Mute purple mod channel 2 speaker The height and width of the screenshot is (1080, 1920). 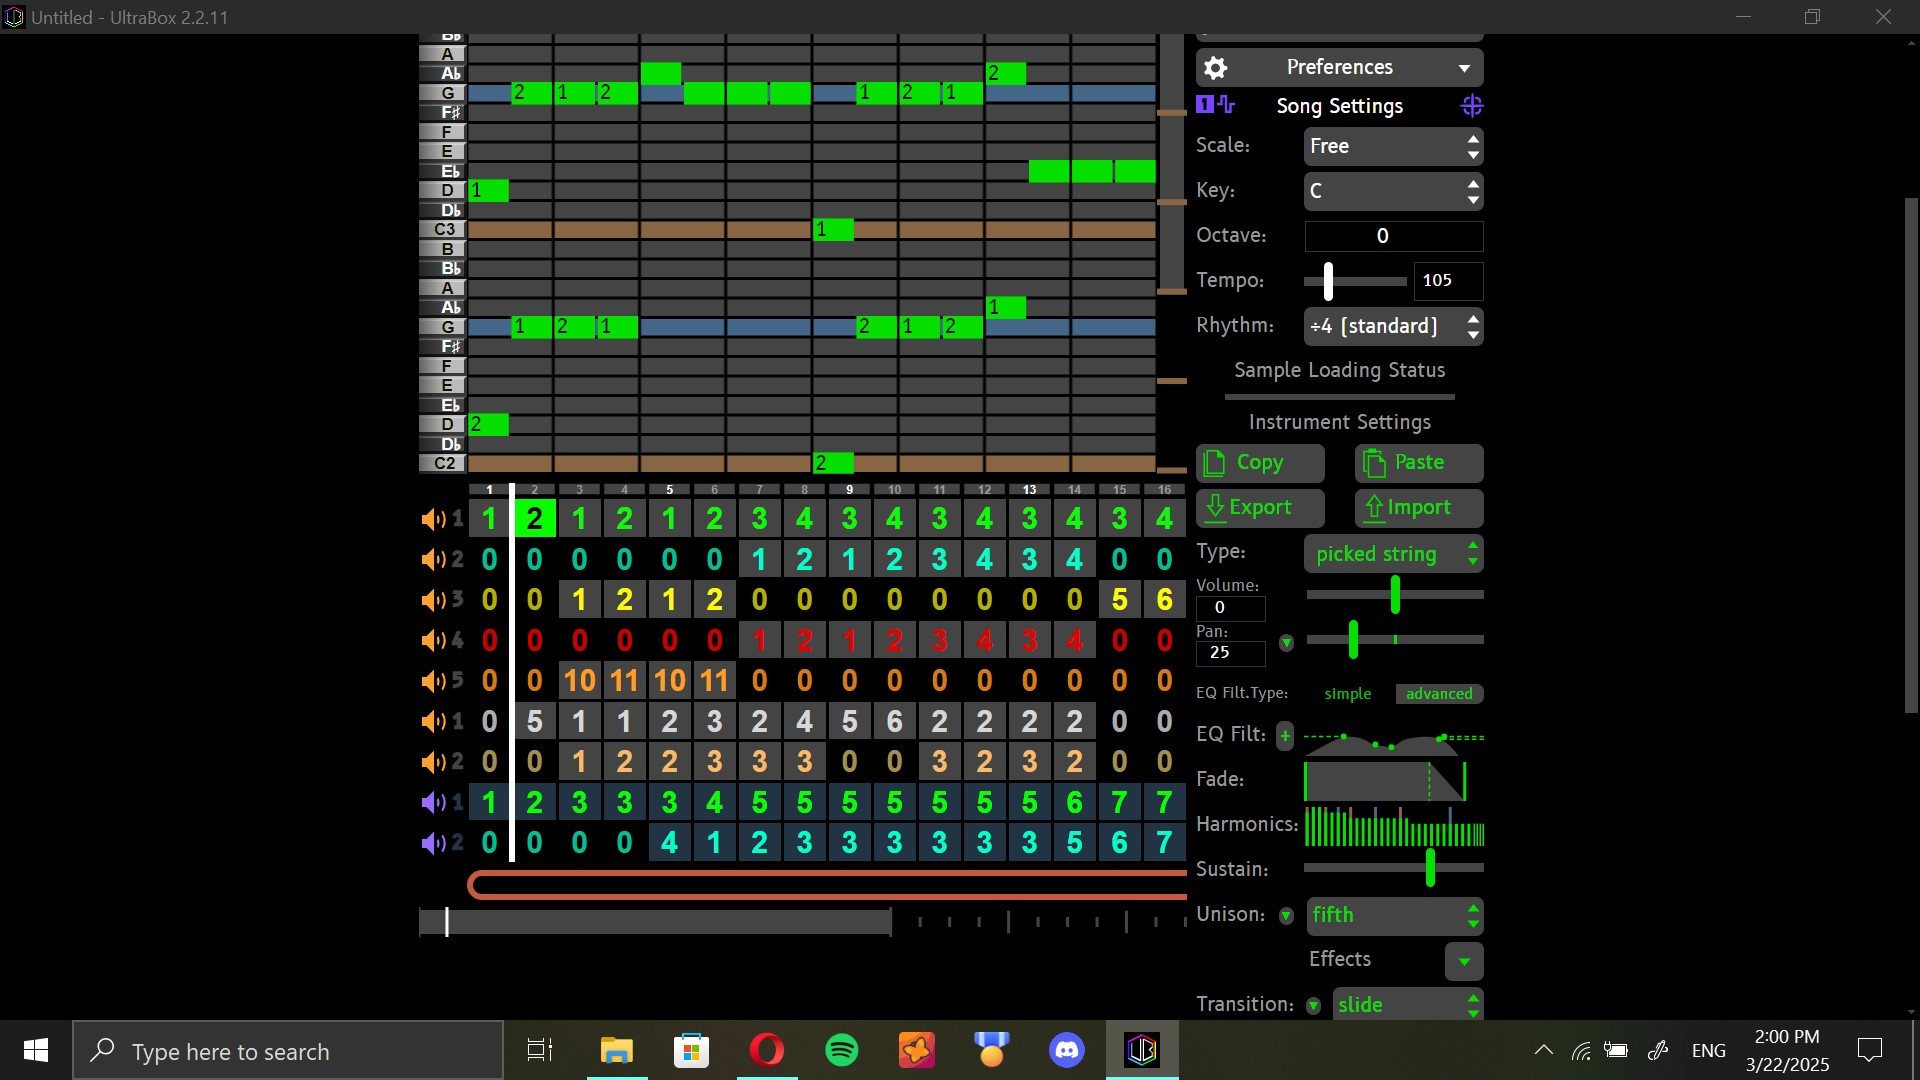[433, 843]
